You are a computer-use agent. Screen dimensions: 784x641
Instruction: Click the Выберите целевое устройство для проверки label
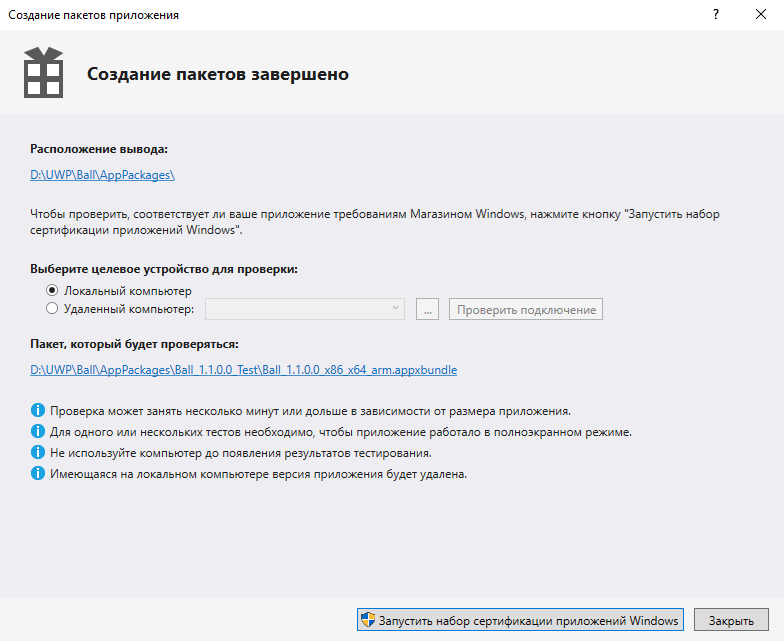[x=164, y=269]
